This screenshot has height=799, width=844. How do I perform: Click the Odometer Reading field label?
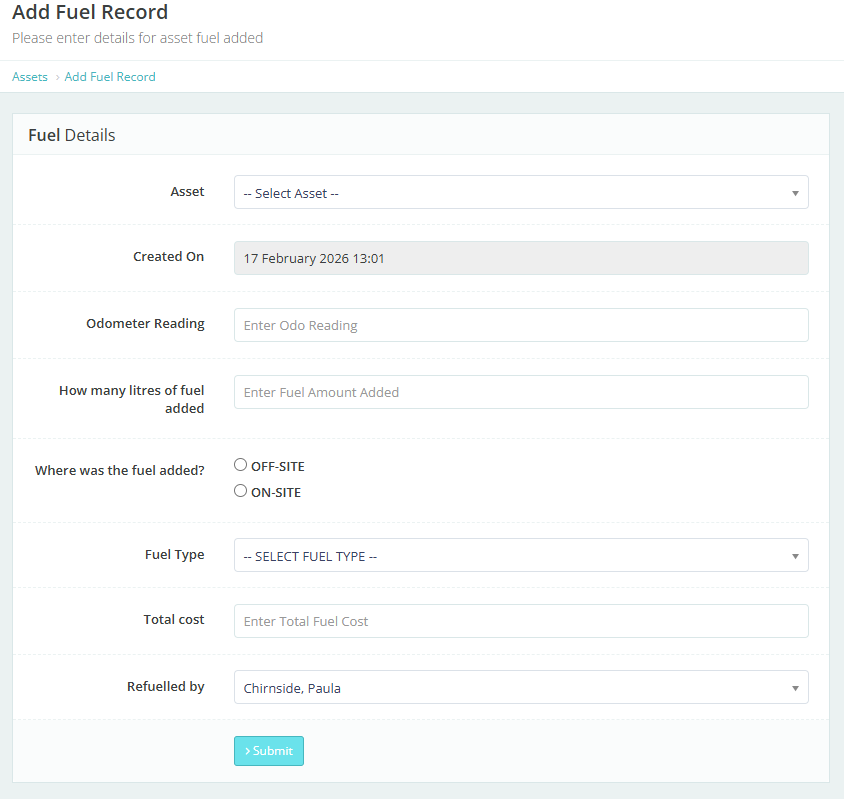(145, 324)
